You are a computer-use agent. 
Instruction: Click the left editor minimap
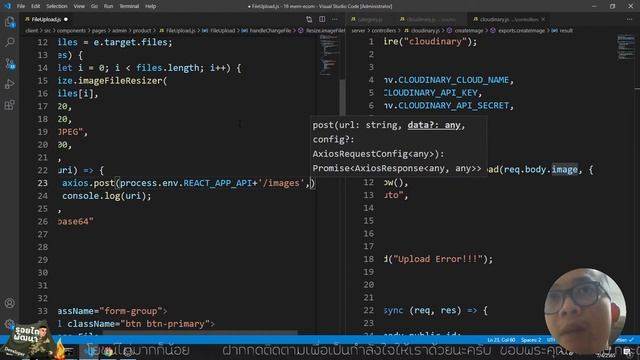pos(328,55)
